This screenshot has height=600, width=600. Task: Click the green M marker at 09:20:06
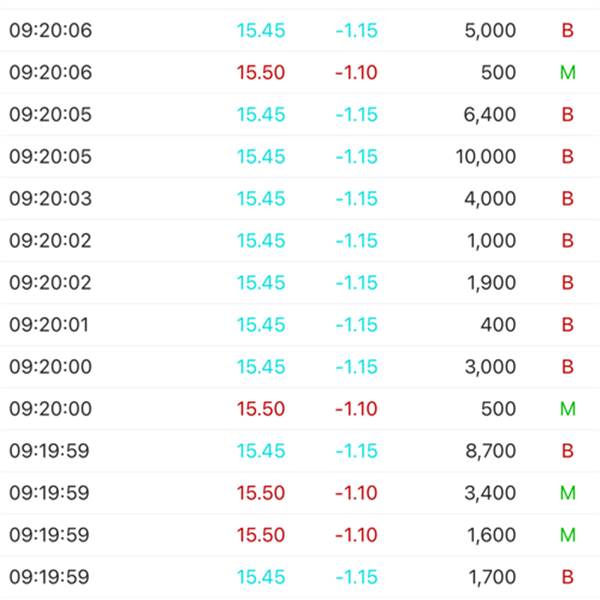pos(568,73)
